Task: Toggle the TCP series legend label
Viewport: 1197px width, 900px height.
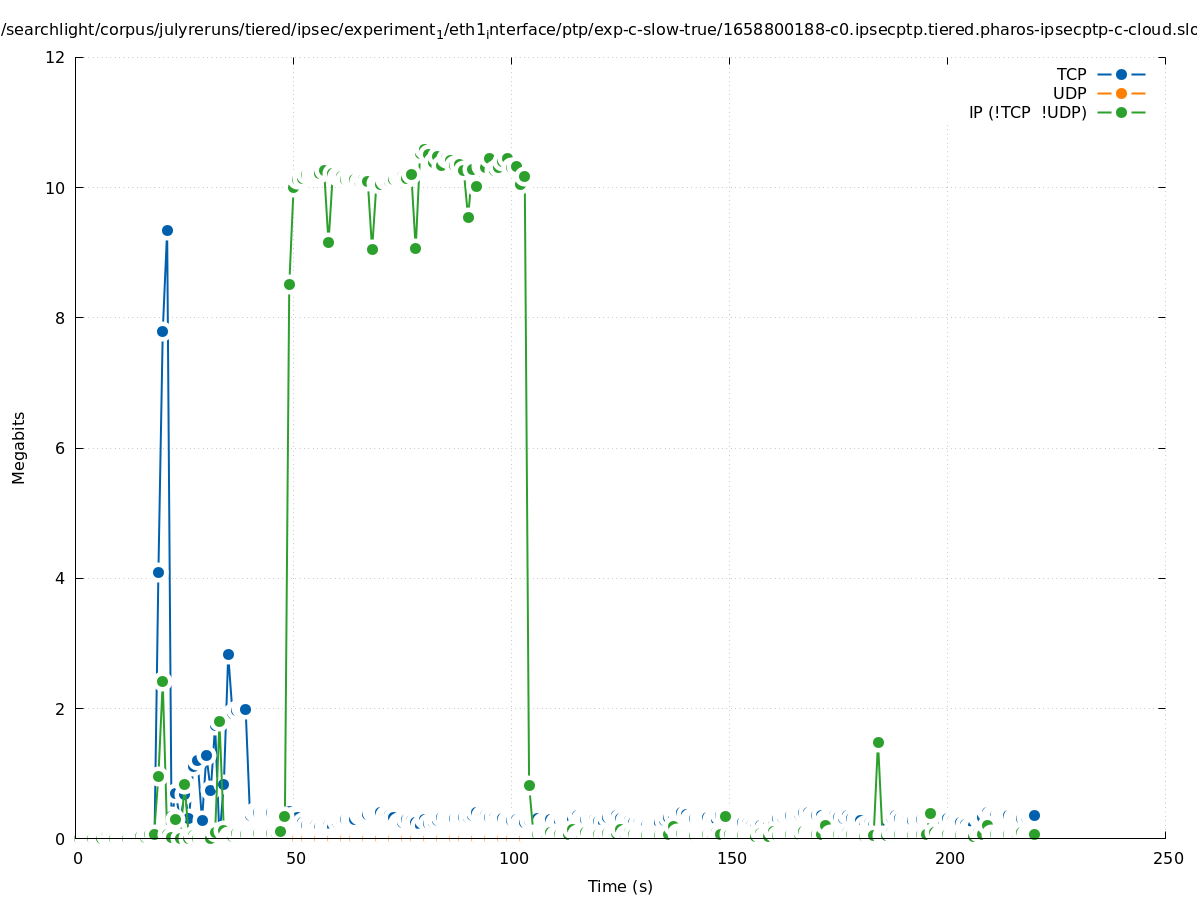Action: tap(1071, 74)
